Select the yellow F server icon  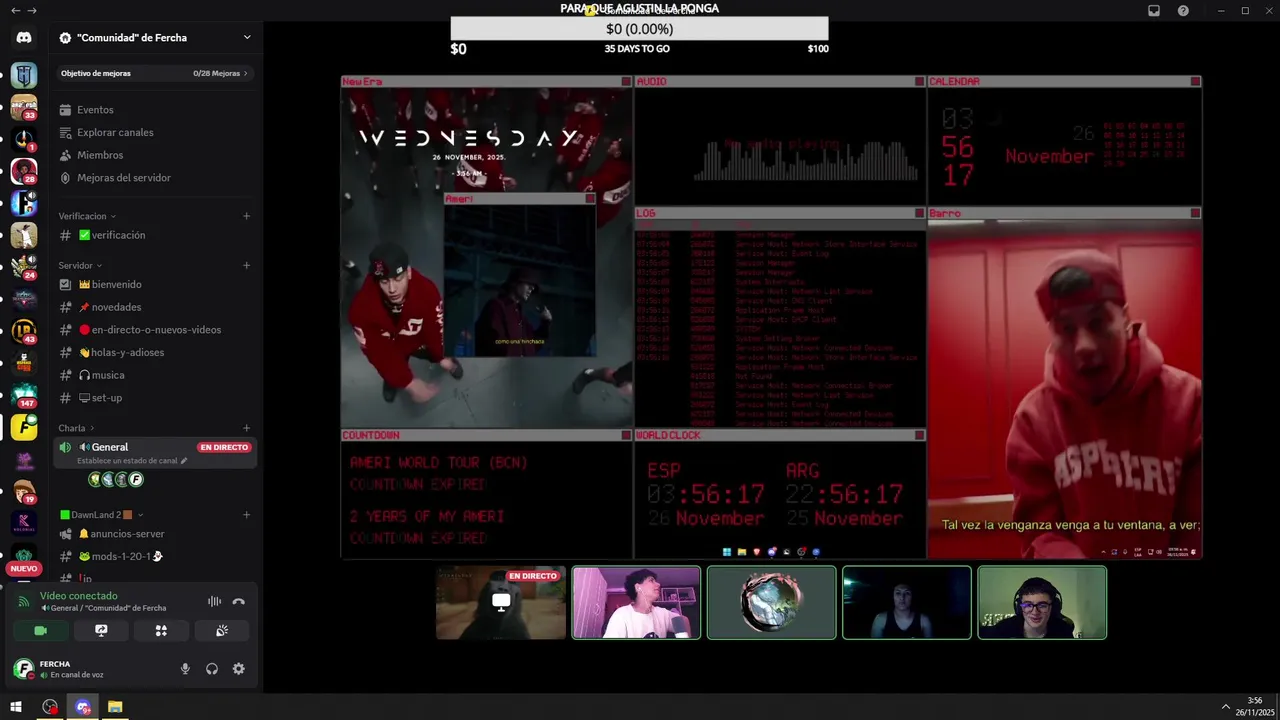point(24,427)
